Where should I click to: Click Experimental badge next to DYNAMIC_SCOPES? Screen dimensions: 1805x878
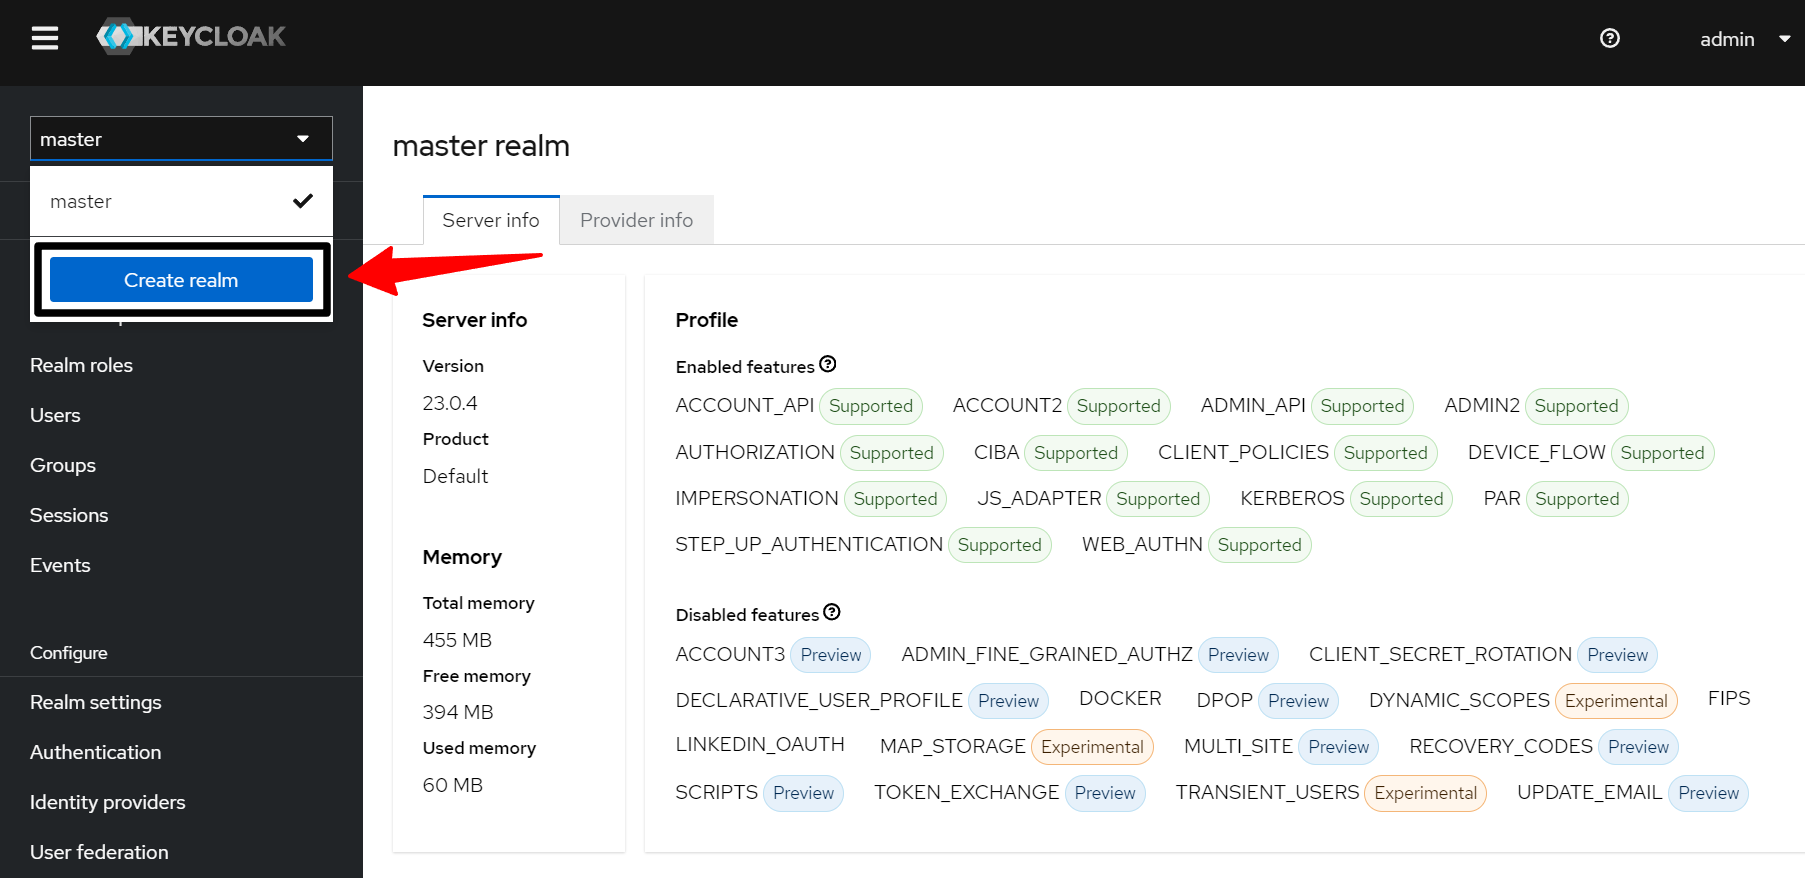[1616, 701]
